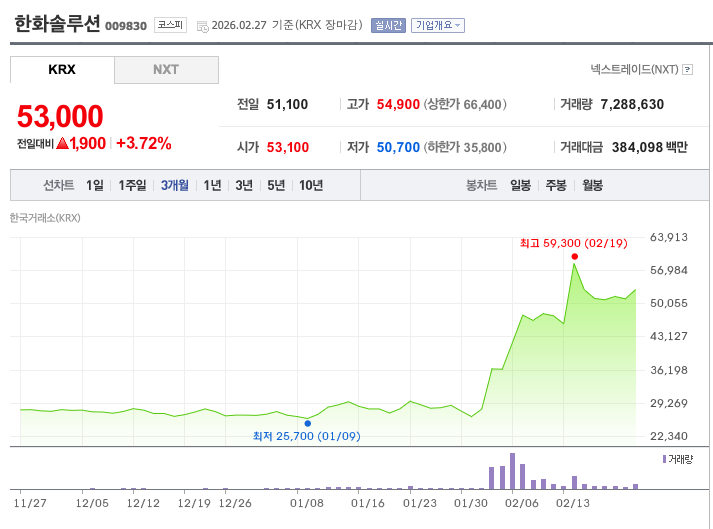Viewport: 713px width, 529px height.
Task: Click the 거래량 value 7,288,630
Action: (x=632, y=105)
